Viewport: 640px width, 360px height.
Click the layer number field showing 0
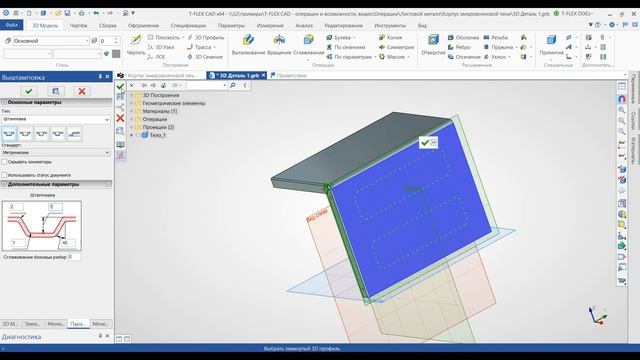(x=109, y=41)
